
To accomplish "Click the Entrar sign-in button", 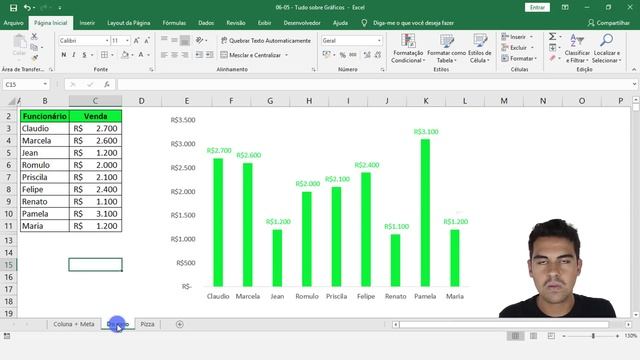I will (x=537, y=7).
